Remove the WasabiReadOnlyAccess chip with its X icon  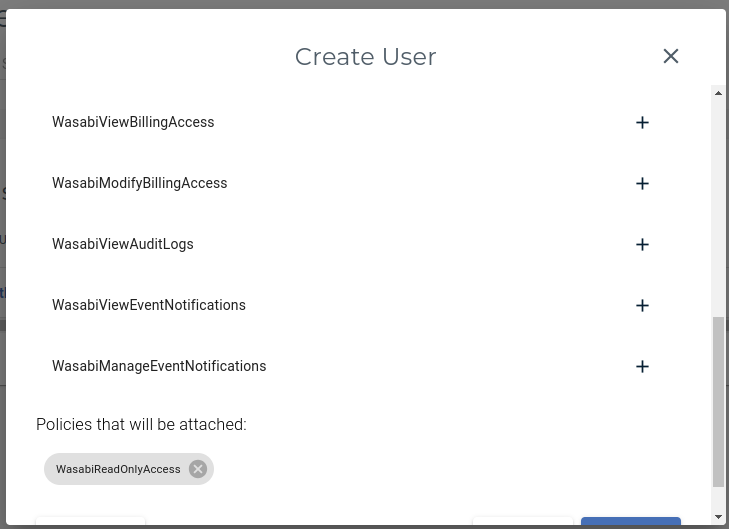[x=198, y=469]
